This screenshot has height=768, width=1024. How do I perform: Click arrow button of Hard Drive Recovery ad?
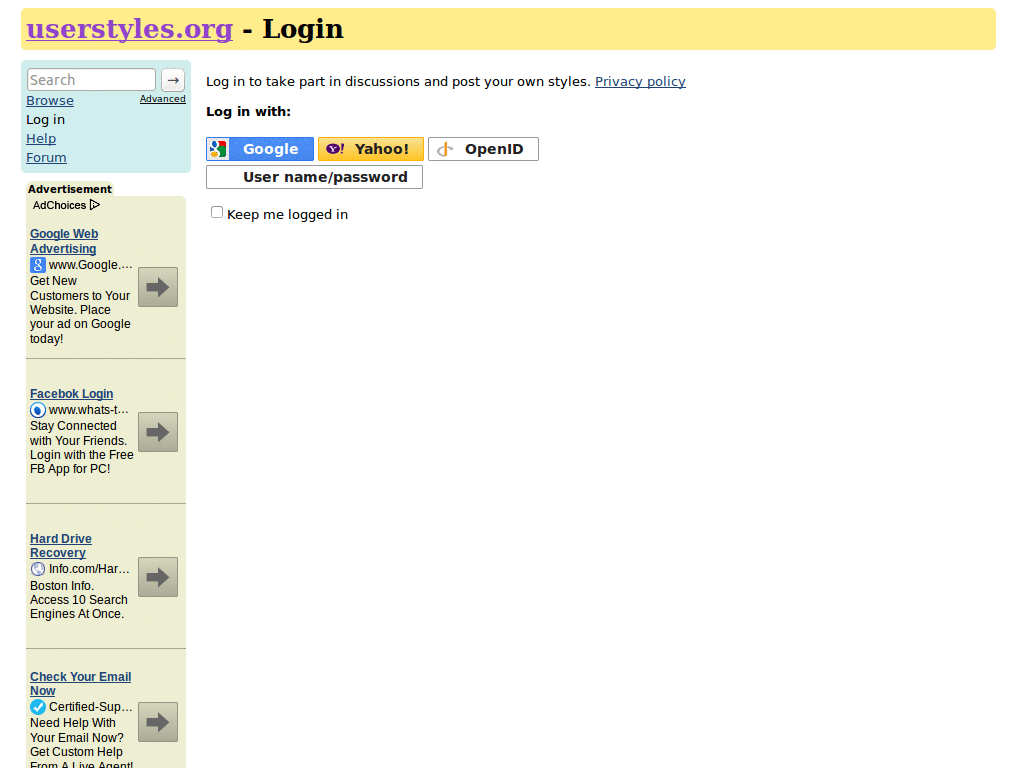(158, 577)
